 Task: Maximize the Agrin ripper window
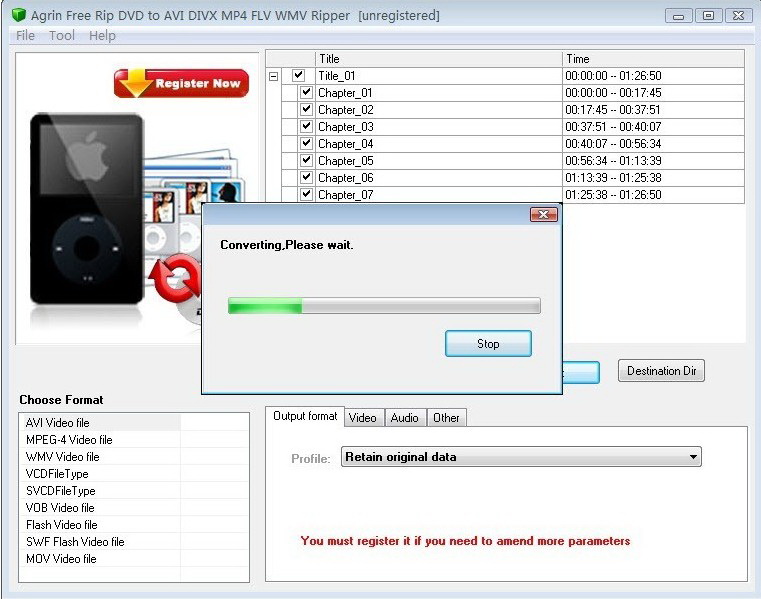(708, 16)
